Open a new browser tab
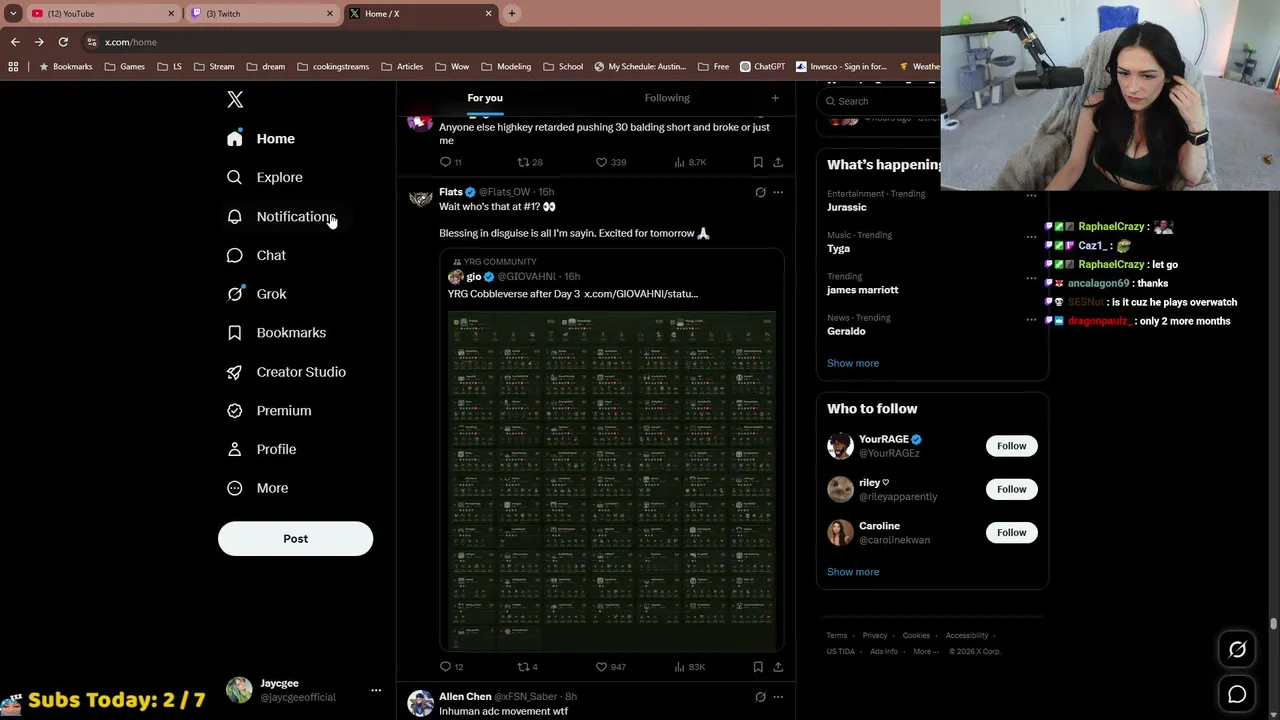The width and height of the screenshot is (1280, 720). coord(512,14)
